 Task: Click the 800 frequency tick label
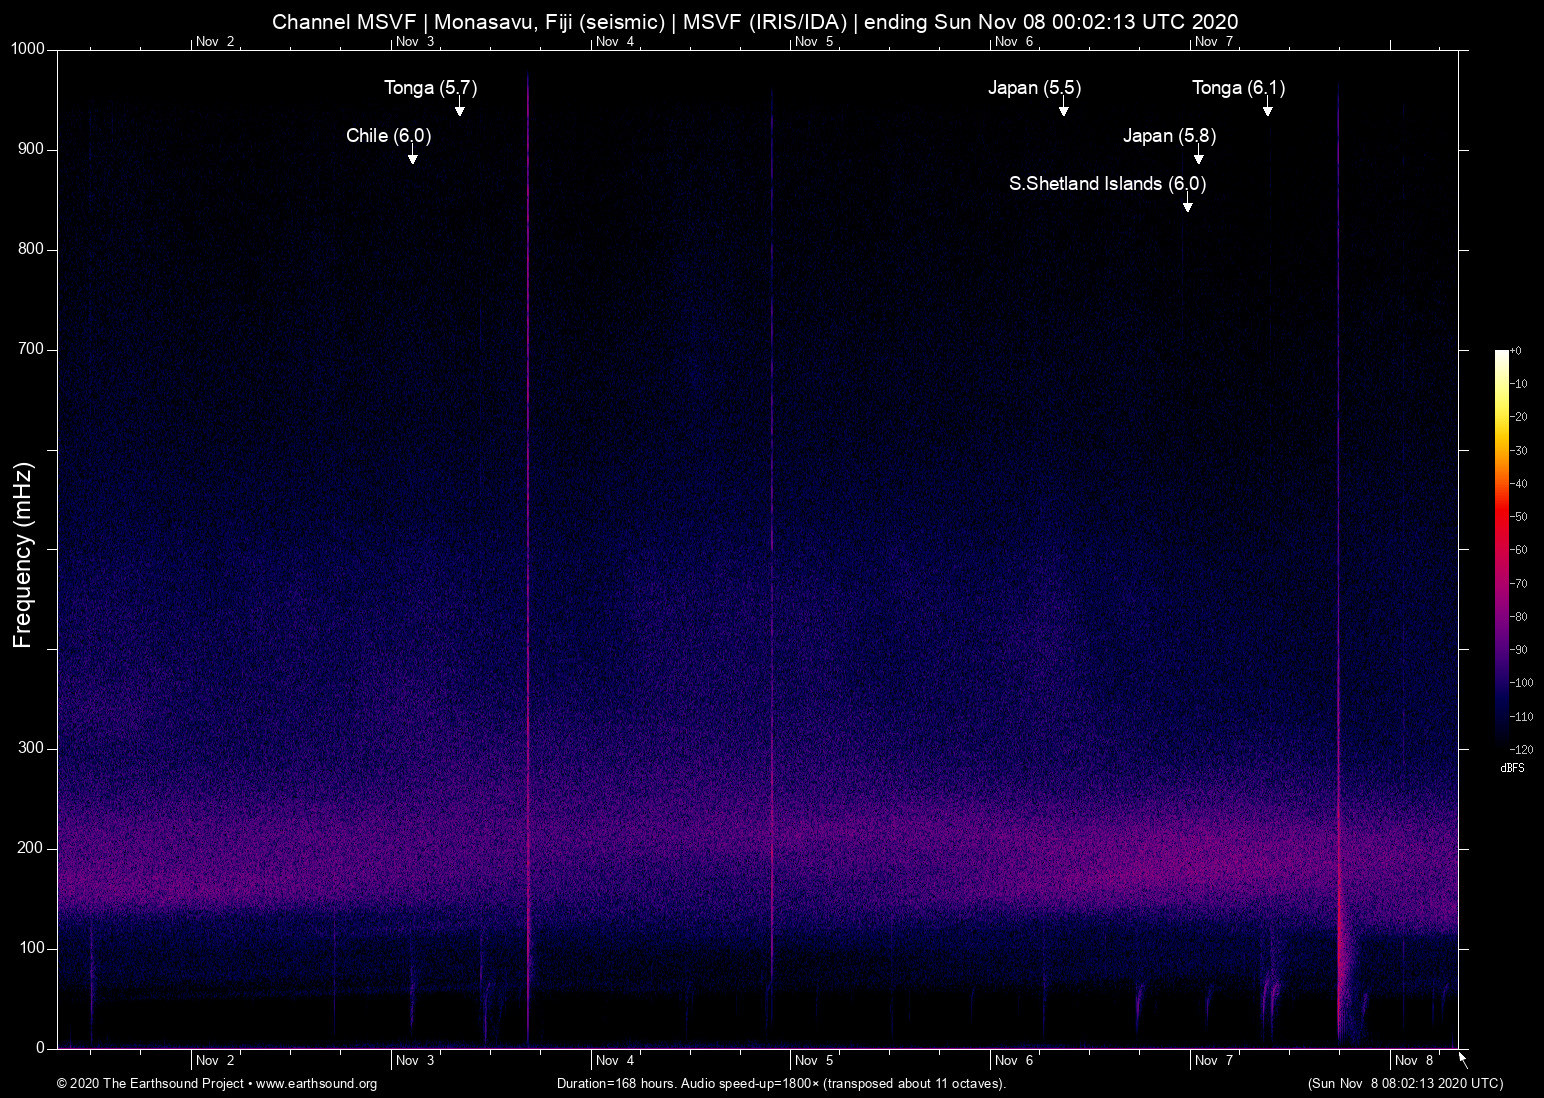(32, 249)
